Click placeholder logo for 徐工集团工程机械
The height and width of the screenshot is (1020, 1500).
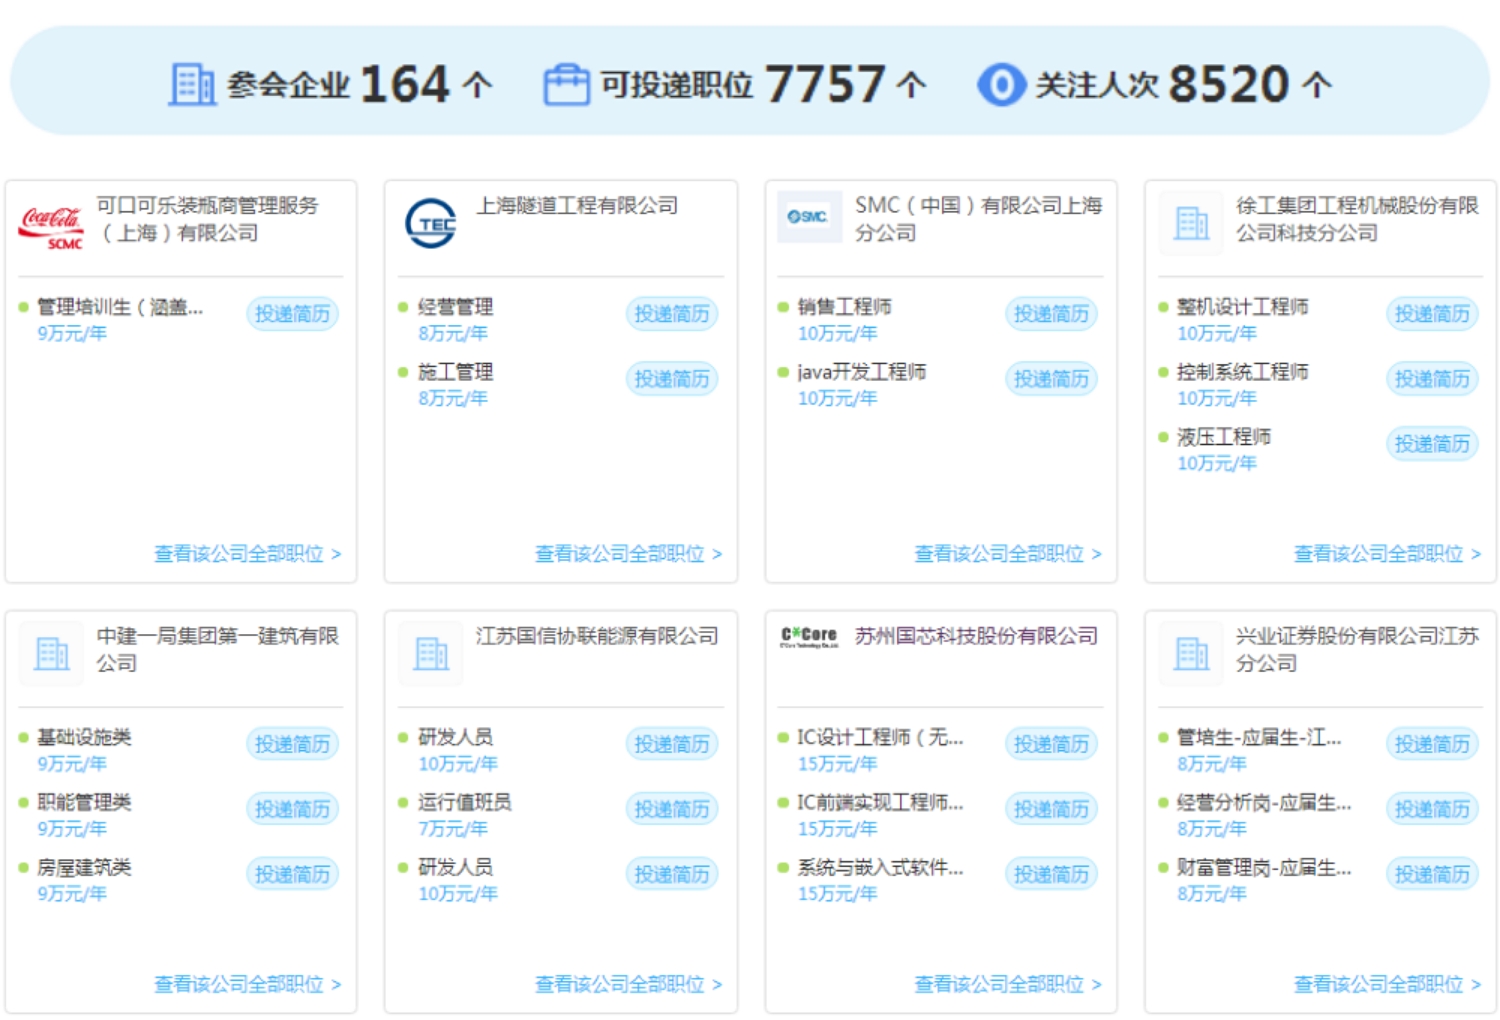[x=1190, y=223]
